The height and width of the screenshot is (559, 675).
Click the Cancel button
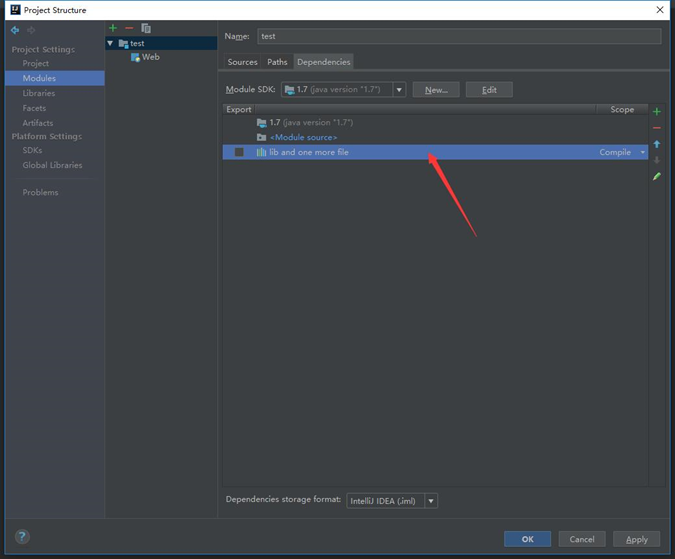coord(582,539)
